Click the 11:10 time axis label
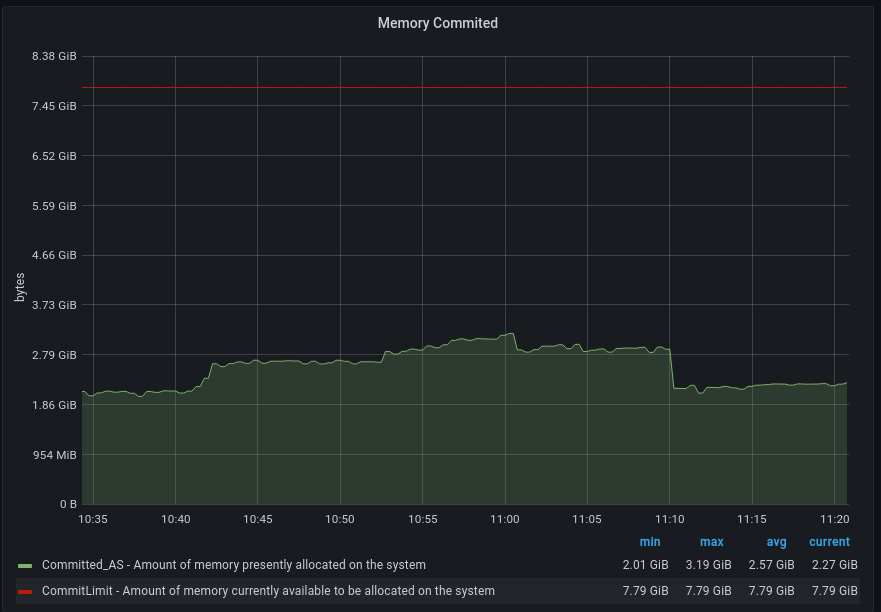881x612 pixels. point(670,519)
